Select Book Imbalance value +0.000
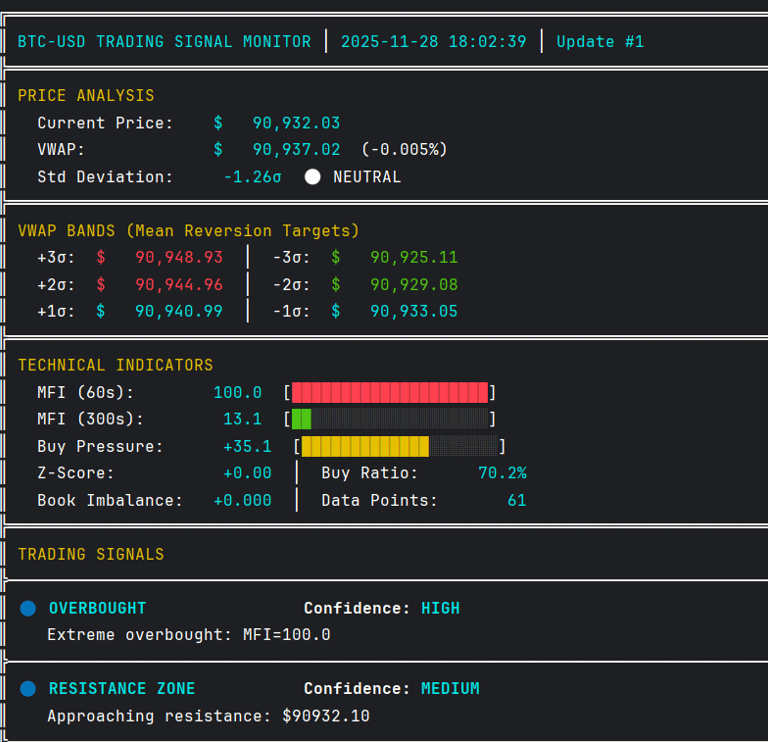The height and width of the screenshot is (742, 768). point(242,501)
